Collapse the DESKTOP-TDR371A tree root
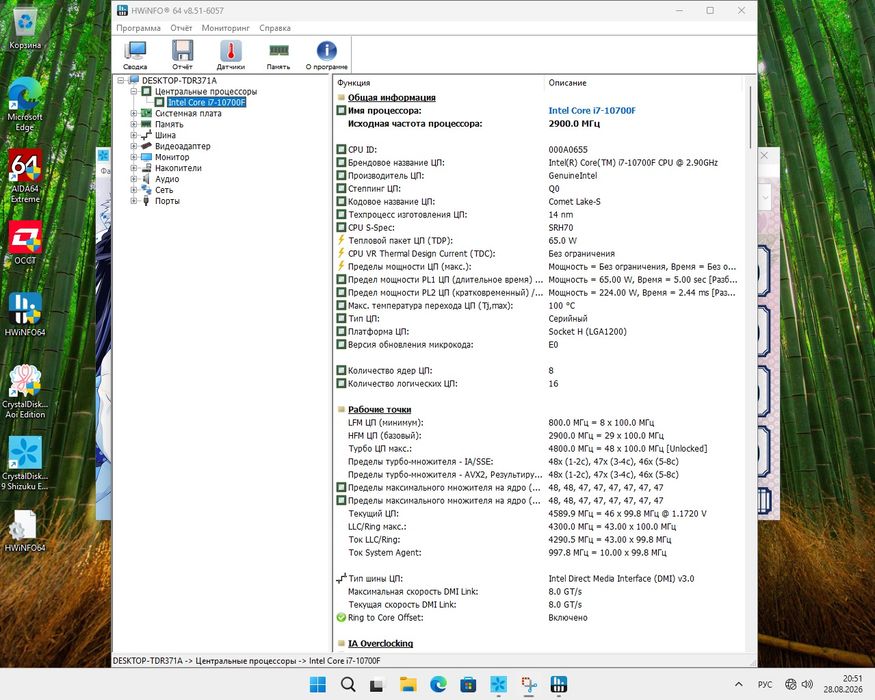Screen dimensions: 875x700 coord(121,80)
